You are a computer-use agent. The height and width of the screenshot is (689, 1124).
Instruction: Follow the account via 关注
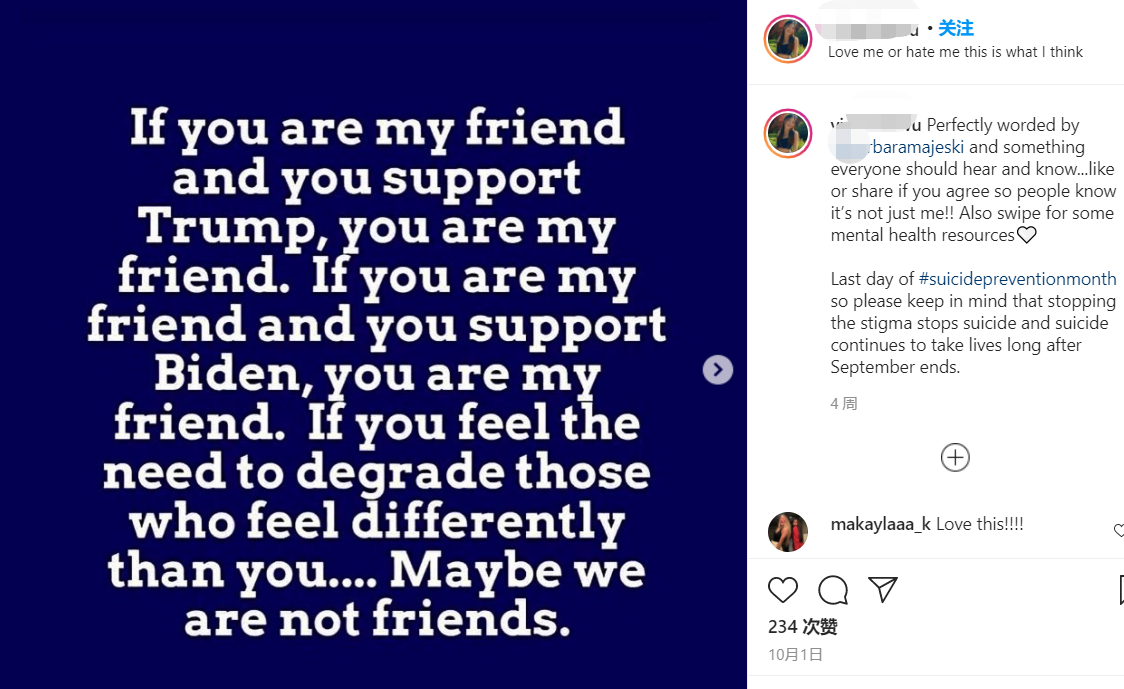click(956, 28)
